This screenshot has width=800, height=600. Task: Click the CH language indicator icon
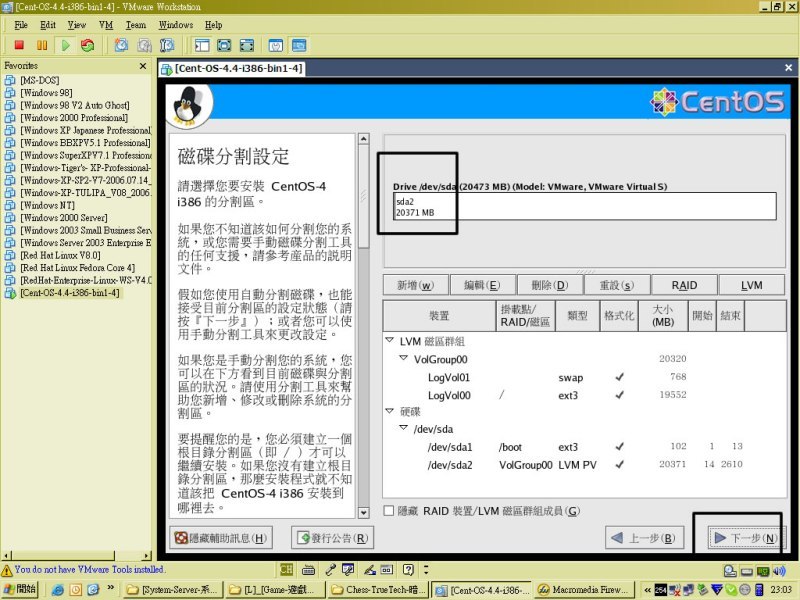click(x=286, y=569)
